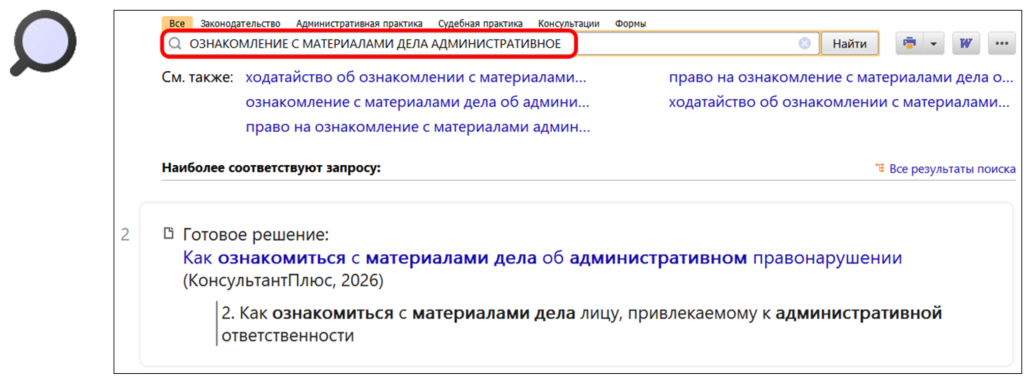This screenshot has height=380, width=1024.
Task: Open the Административная практика tab
Action: click(359, 24)
